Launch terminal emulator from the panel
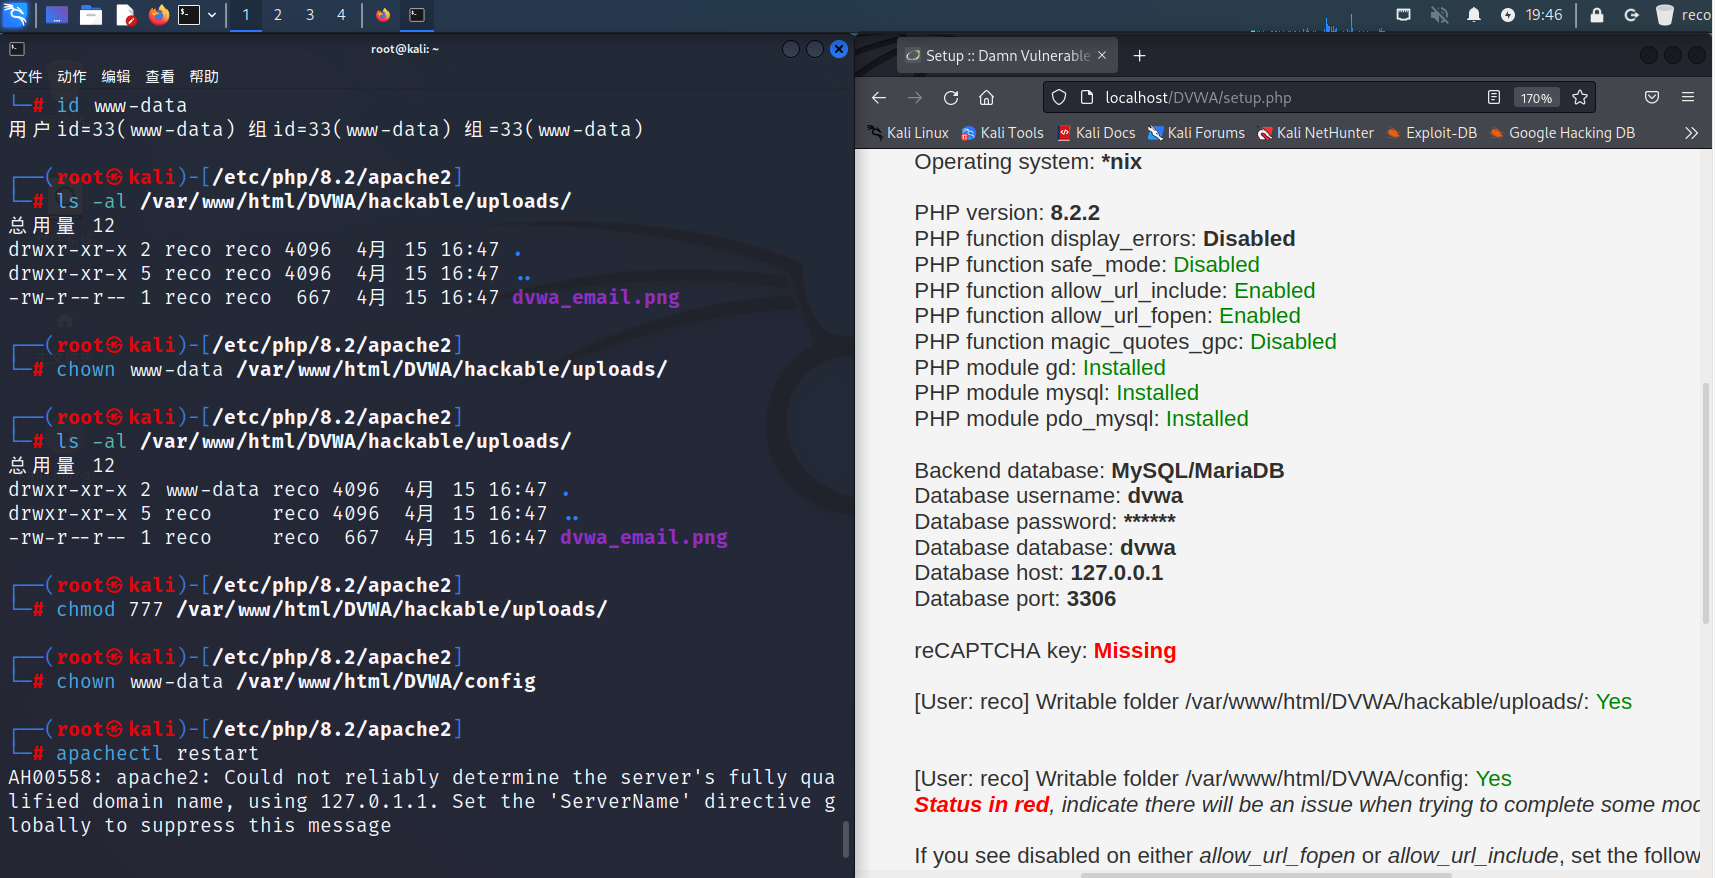Image resolution: width=1715 pixels, height=878 pixels. (x=189, y=15)
